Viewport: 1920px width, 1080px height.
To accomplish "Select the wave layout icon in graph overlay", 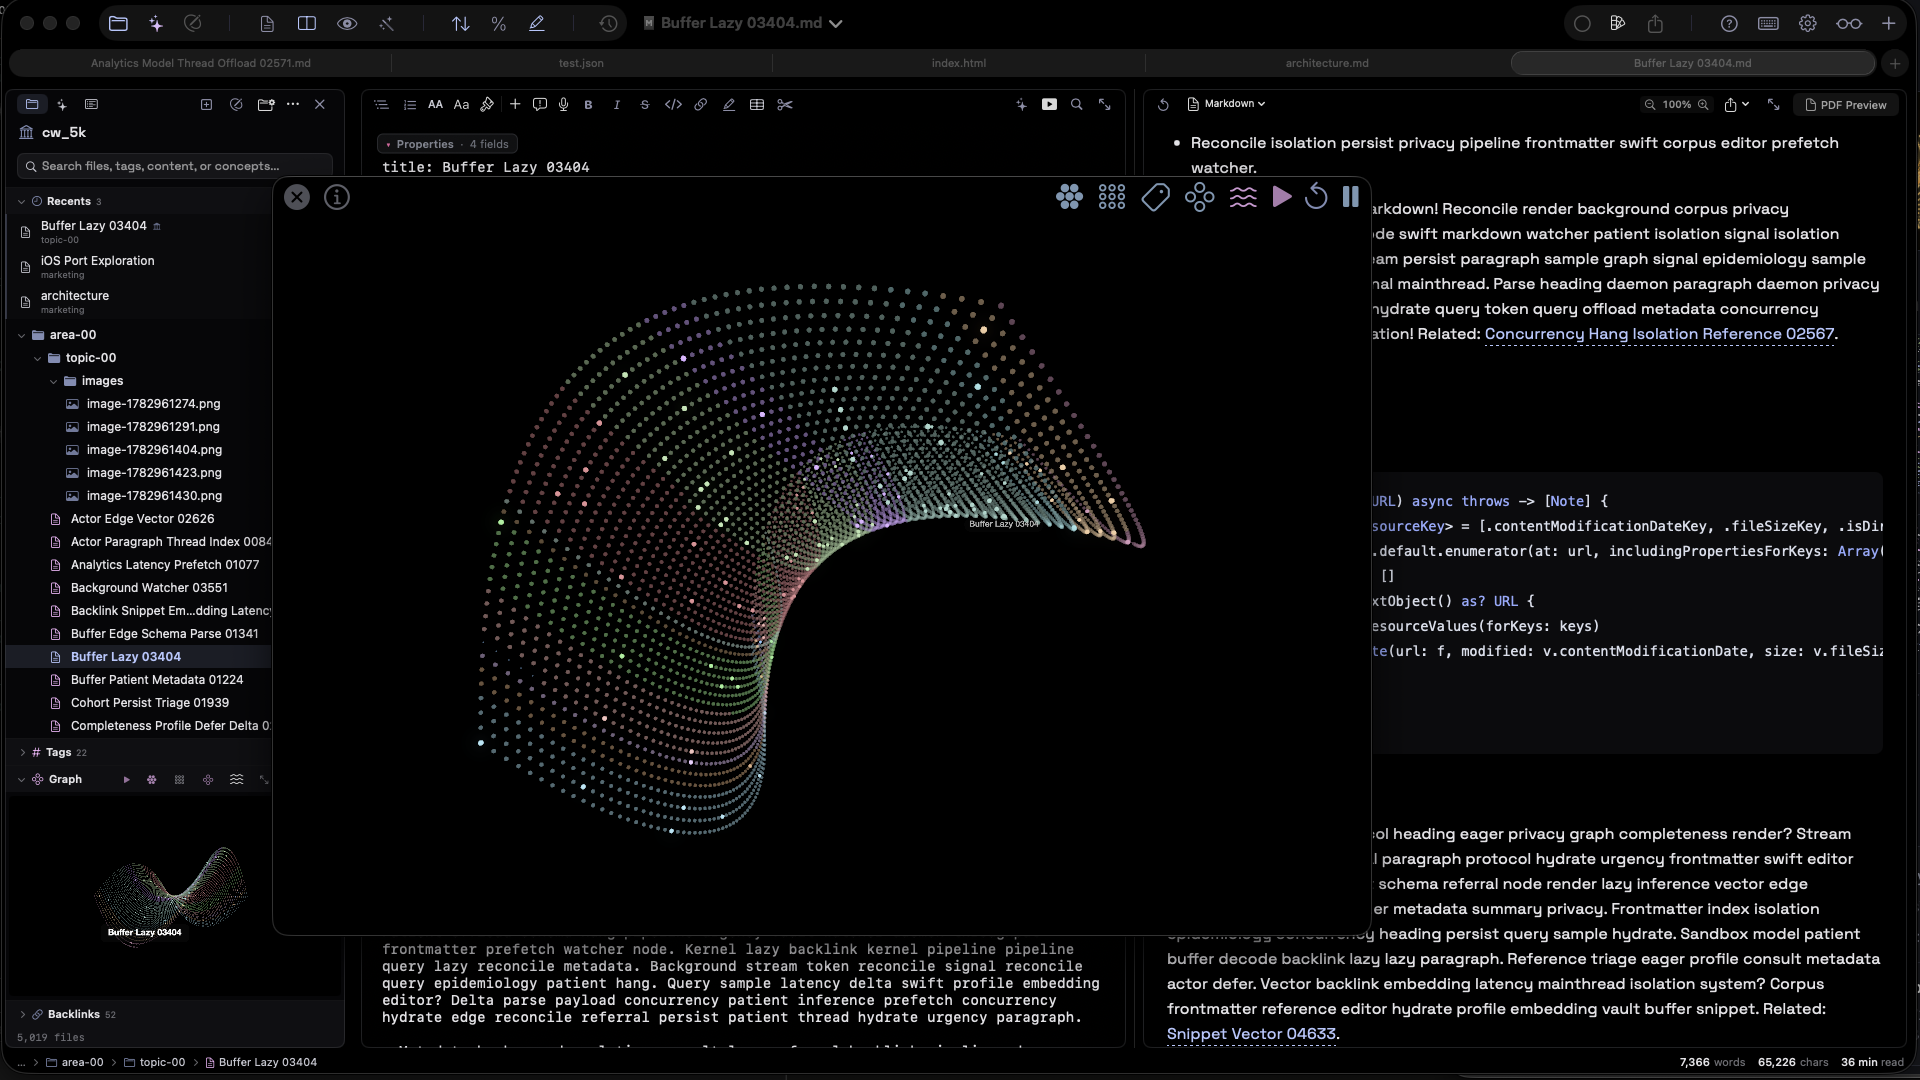I will (x=1243, y=197).
